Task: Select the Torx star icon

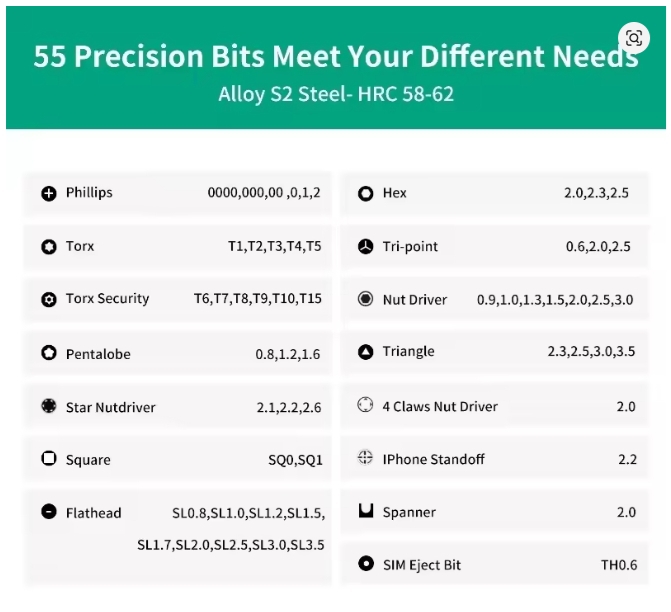Action: click(49, 247)
